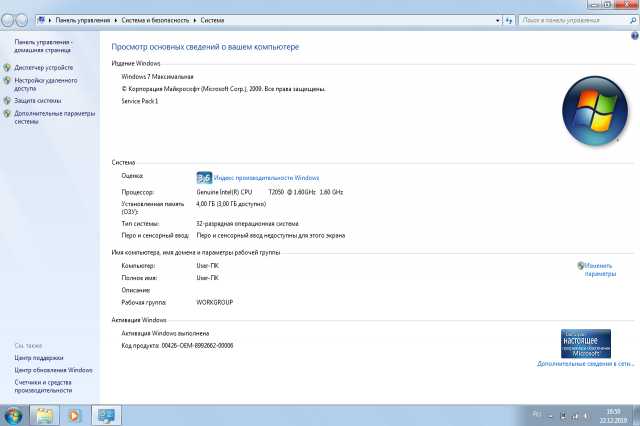Click Изменить параметры link
The height and width of the screenshot is (426, 640).
click(600, 270)
